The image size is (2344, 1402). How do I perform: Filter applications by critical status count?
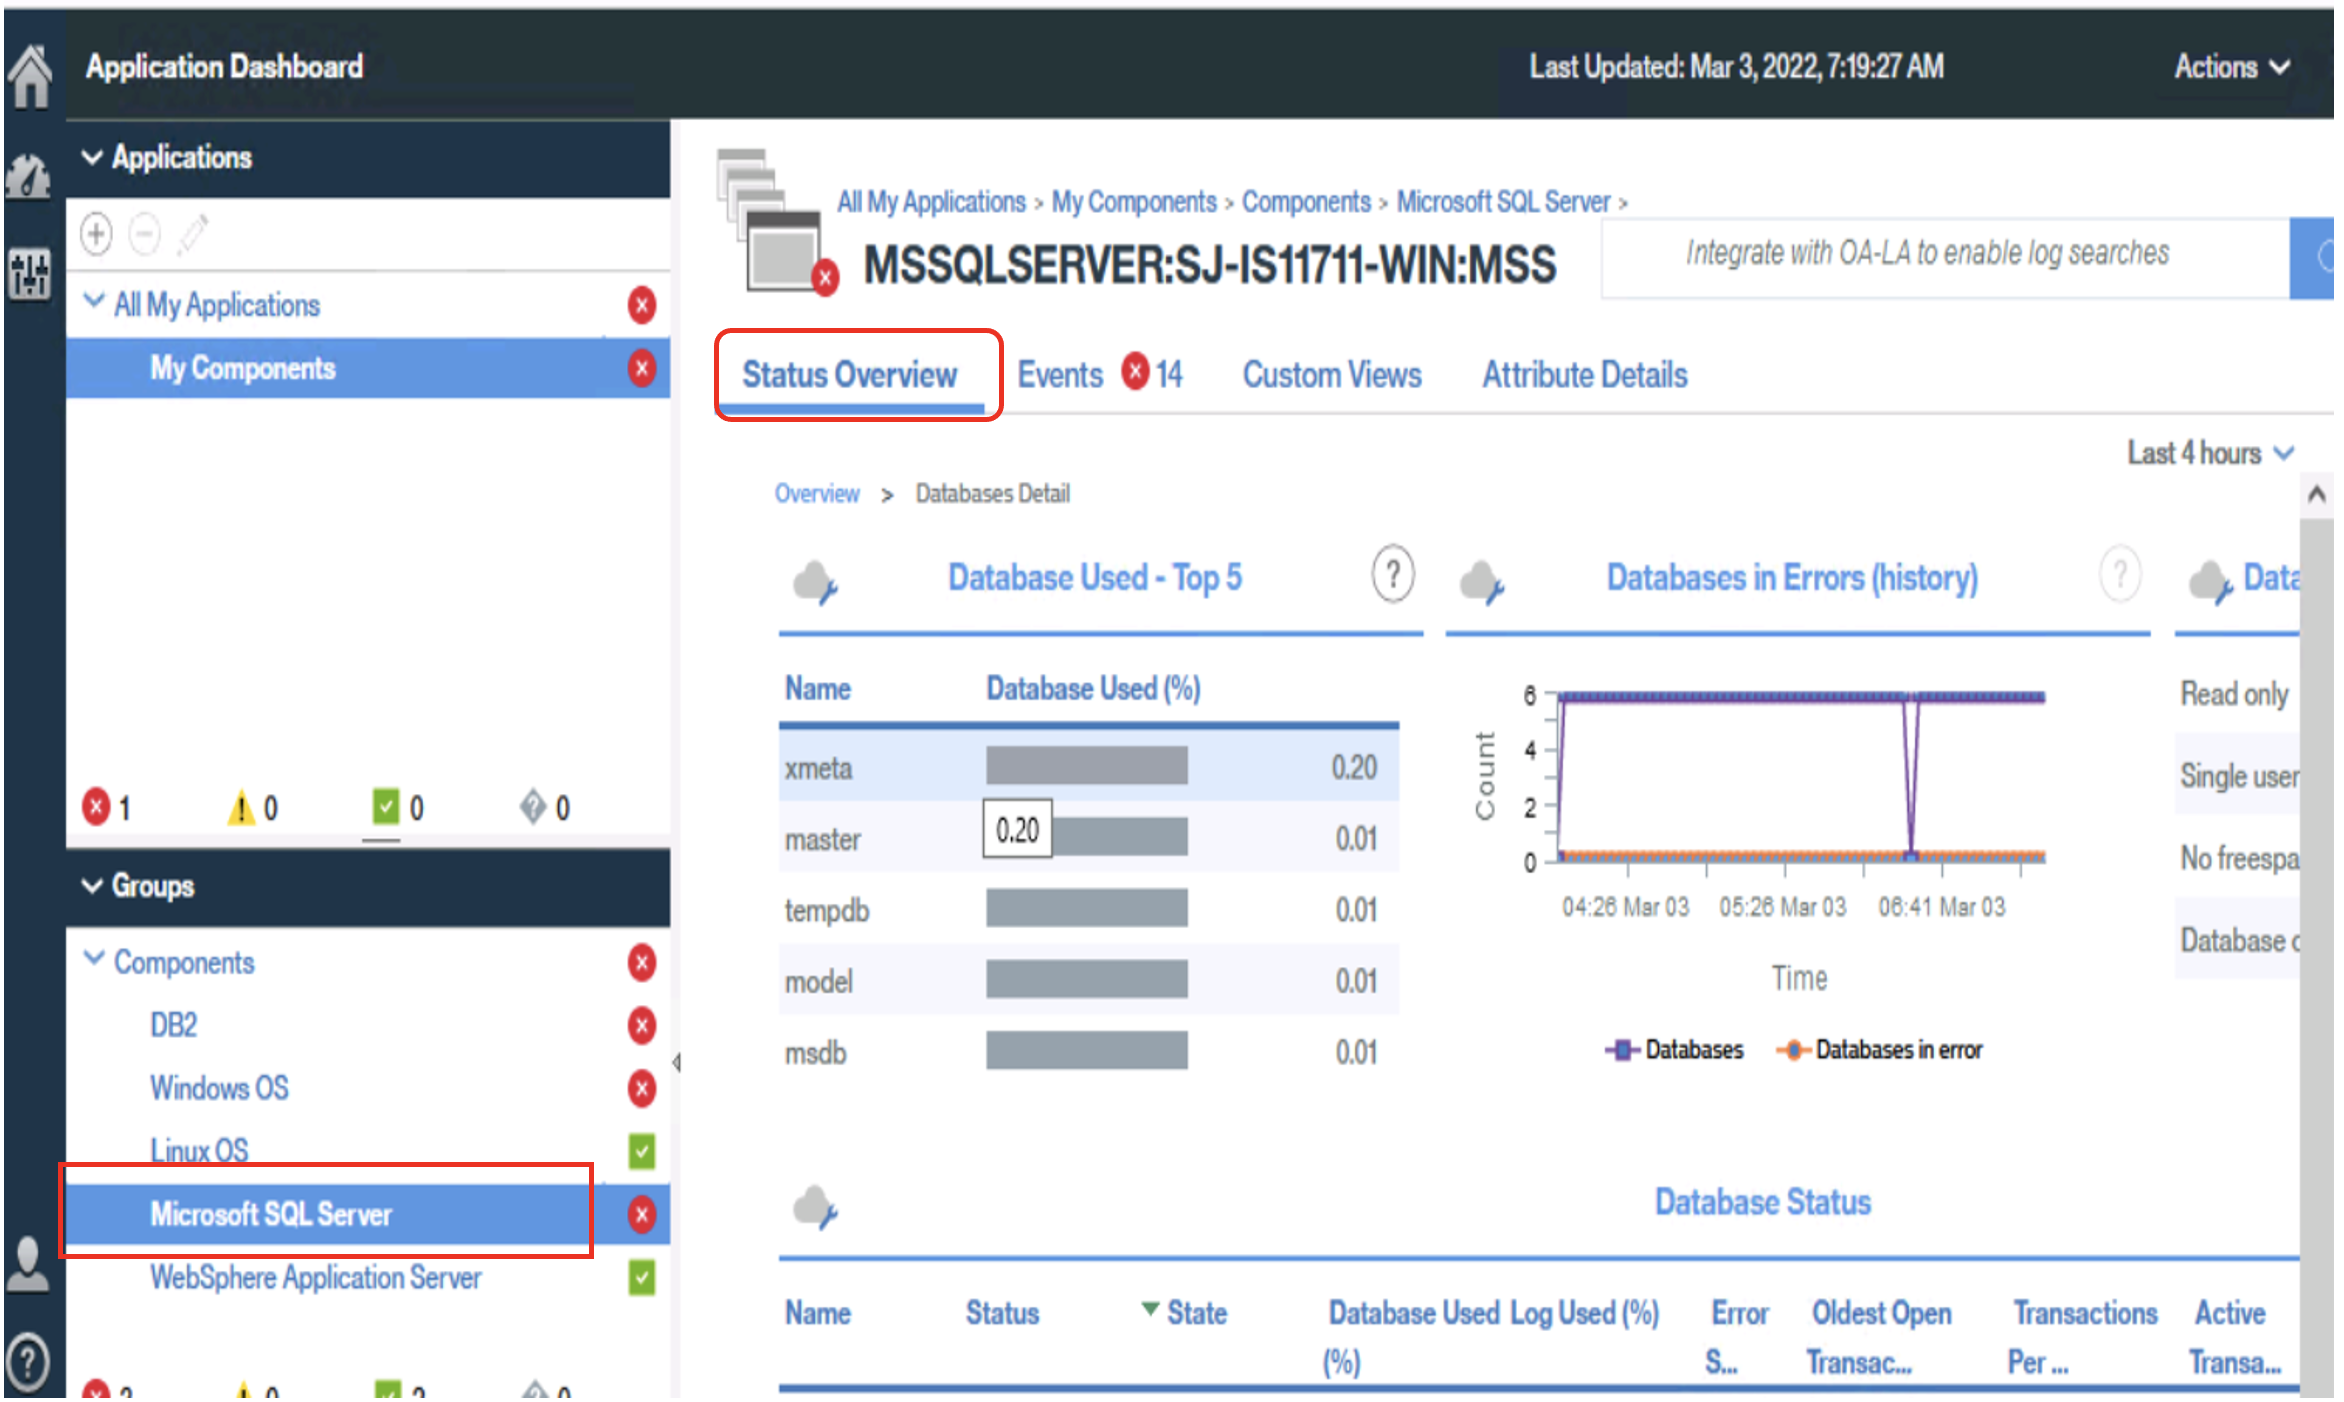pyautogui.click(x=107, y=807)
